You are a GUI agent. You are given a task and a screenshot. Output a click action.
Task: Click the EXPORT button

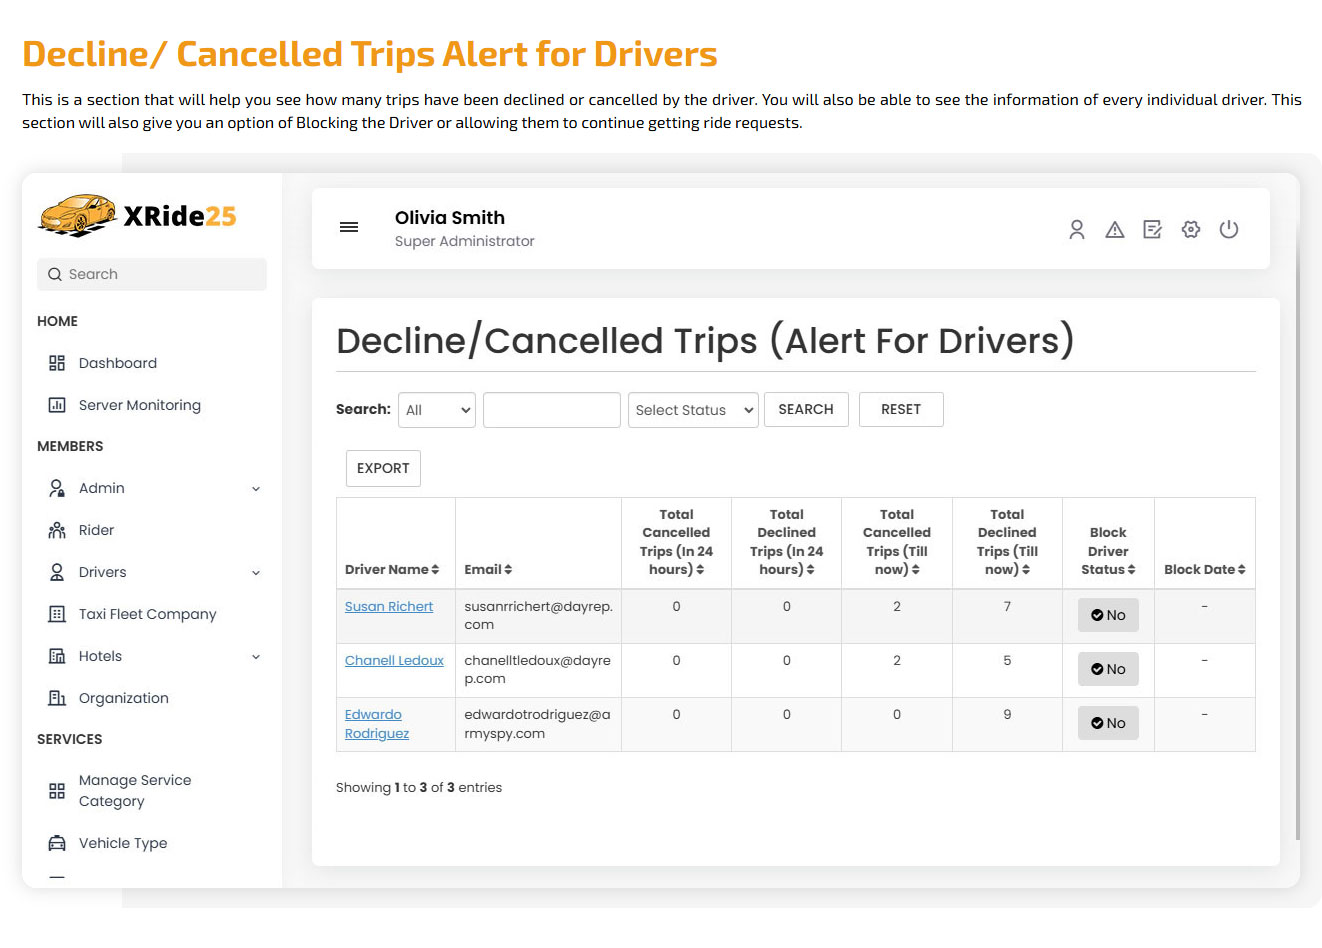(383, 468)
